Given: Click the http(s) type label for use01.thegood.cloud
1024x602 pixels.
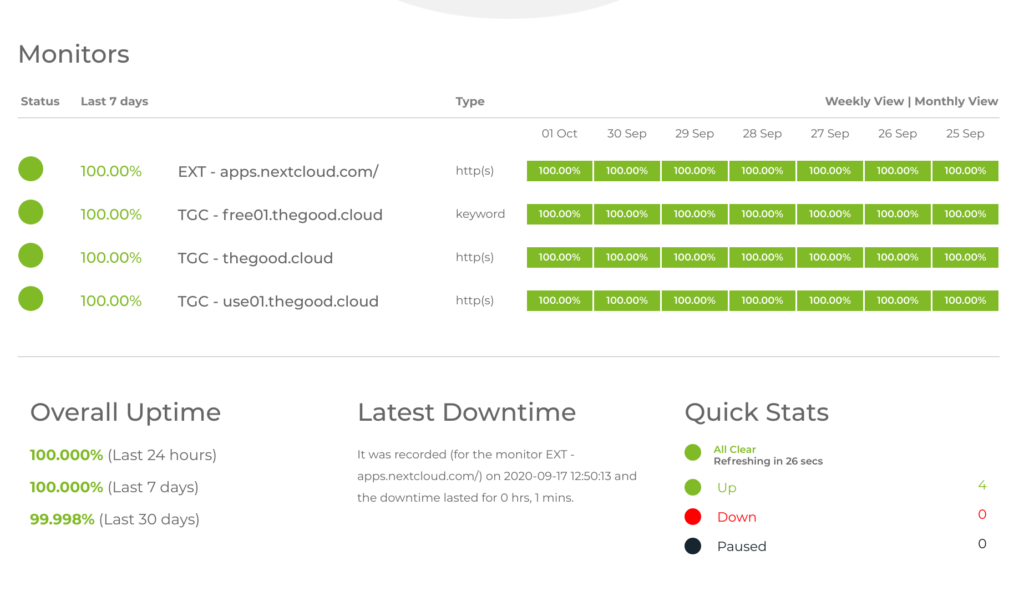Looking at the screenshot, I should tap(475, 300).
